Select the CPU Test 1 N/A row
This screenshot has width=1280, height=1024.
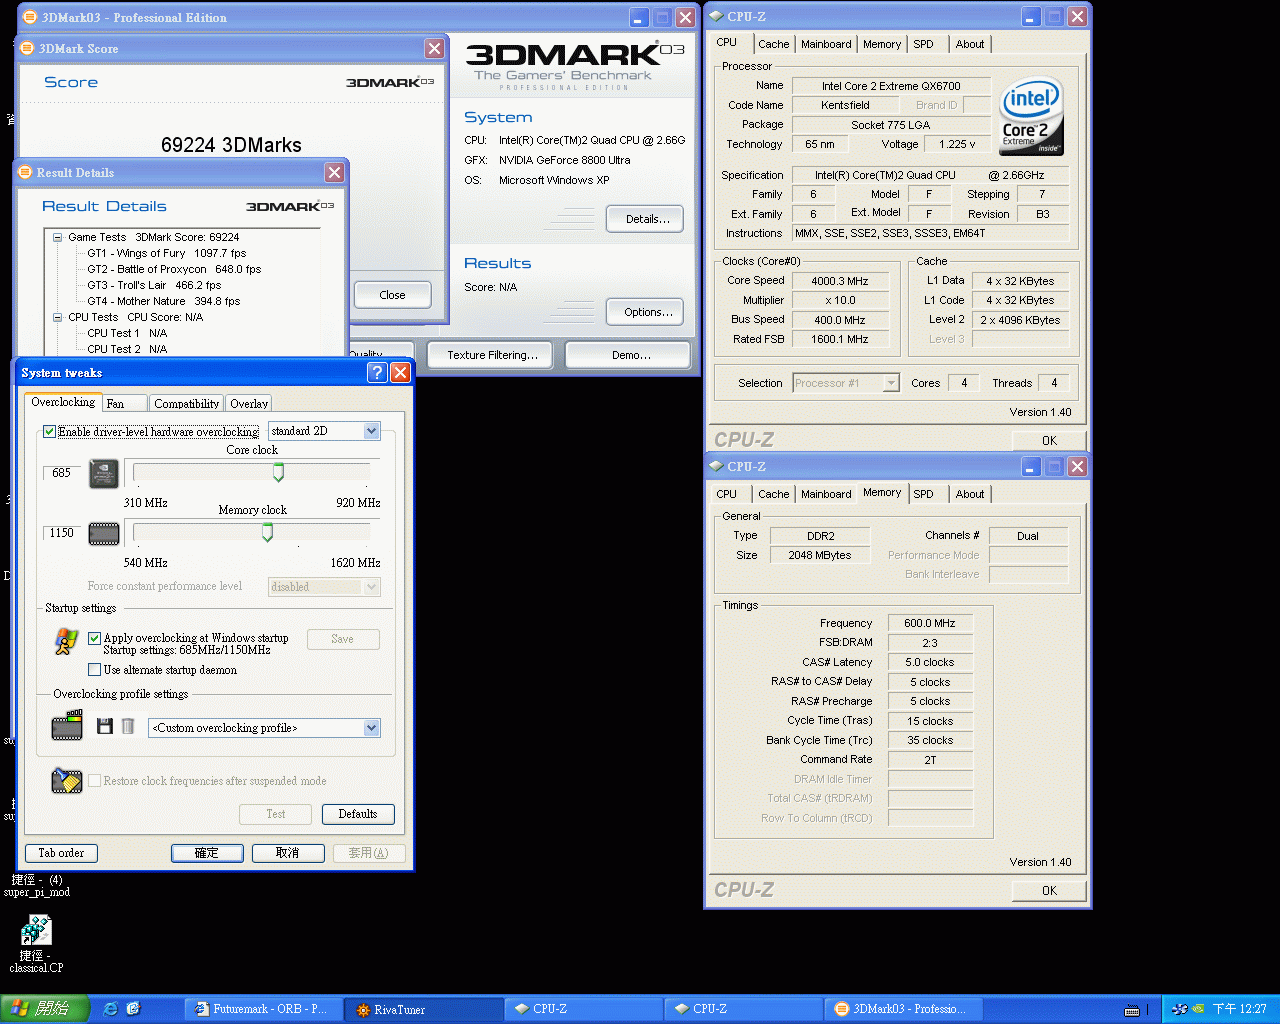[127, 334]
